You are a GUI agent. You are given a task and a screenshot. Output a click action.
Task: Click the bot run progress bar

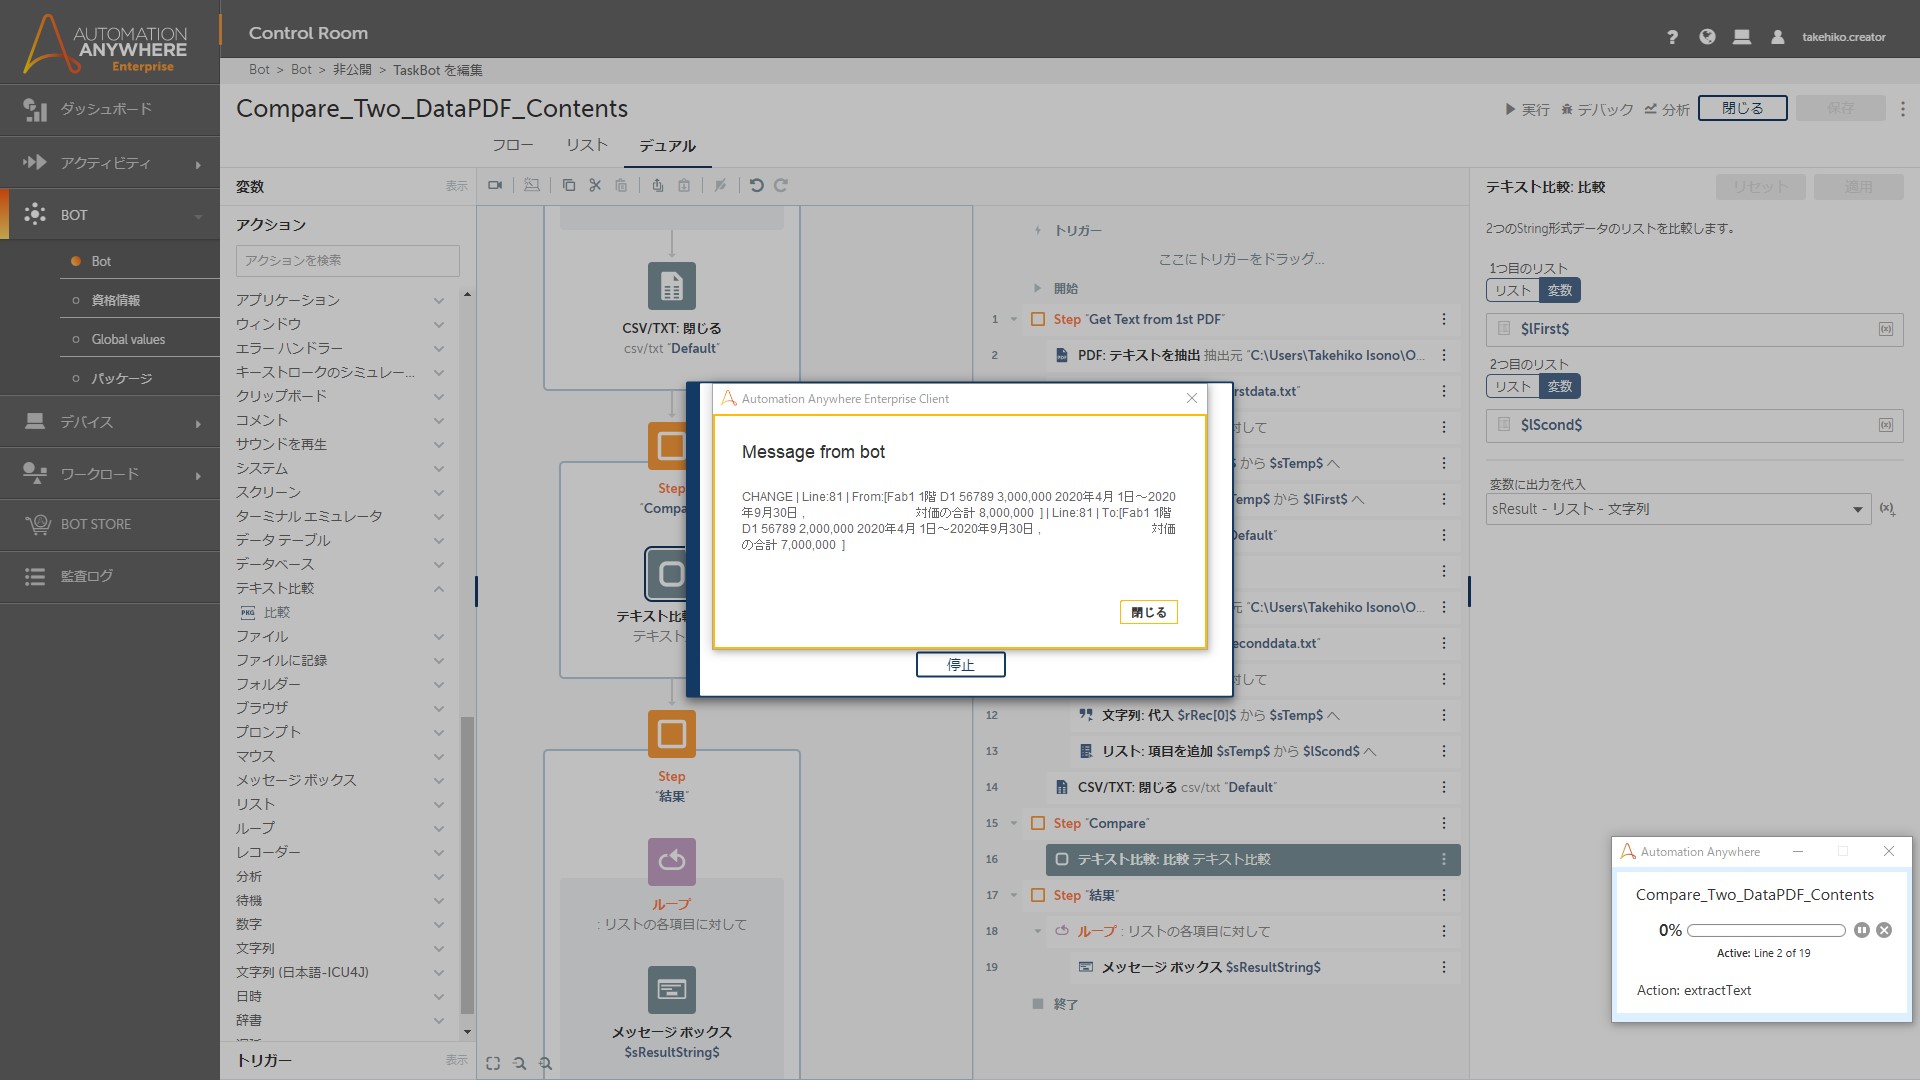click(1765, 930)
